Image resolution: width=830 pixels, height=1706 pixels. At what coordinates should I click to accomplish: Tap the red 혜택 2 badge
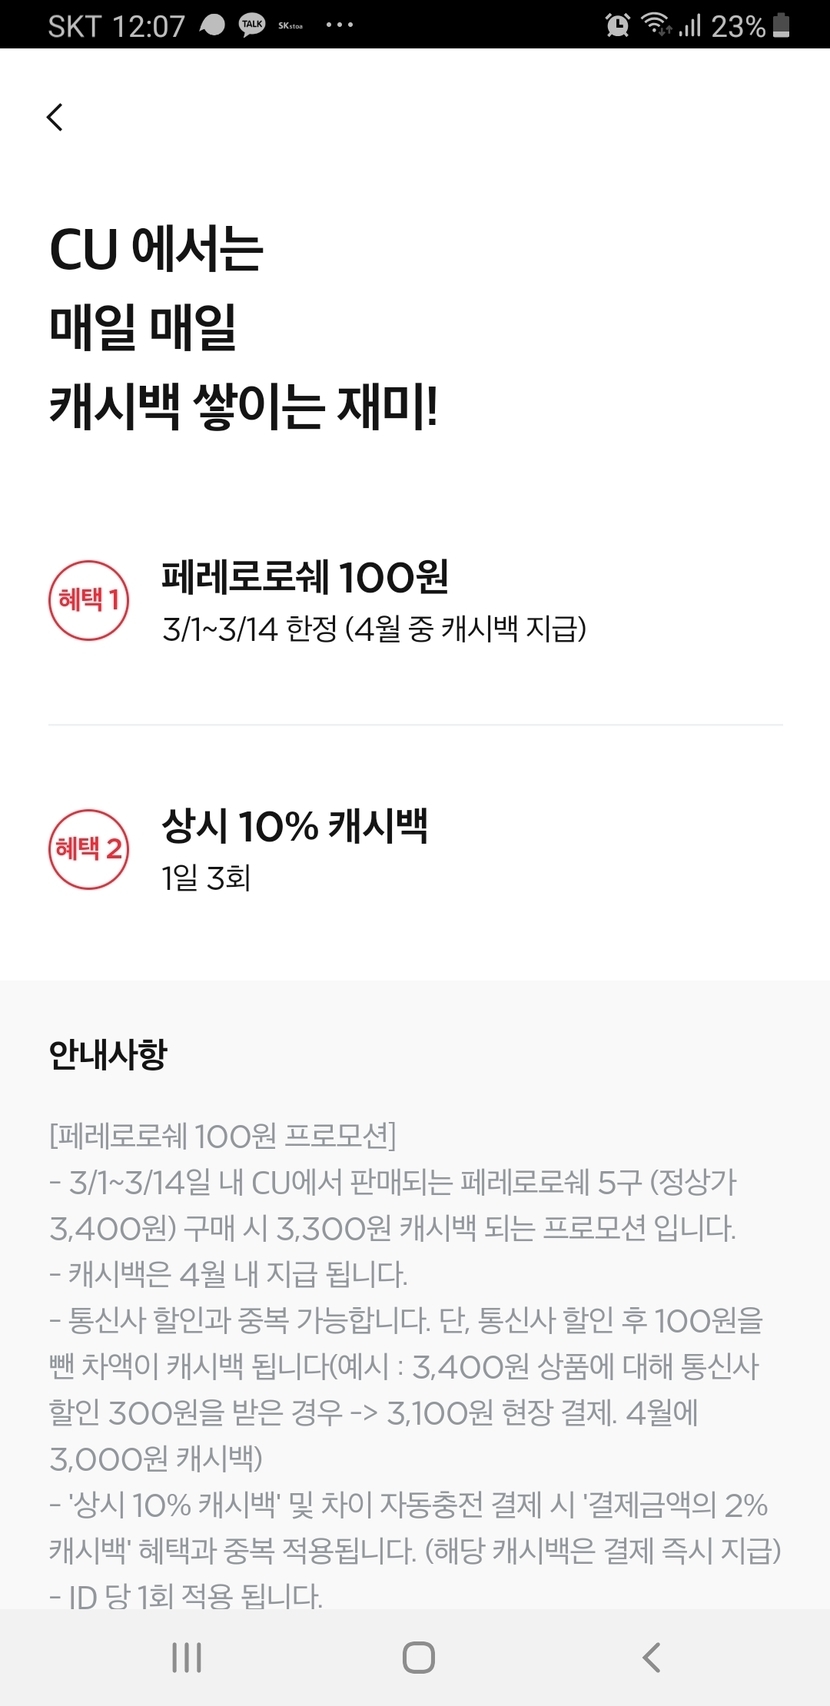[x=89, y=849]
